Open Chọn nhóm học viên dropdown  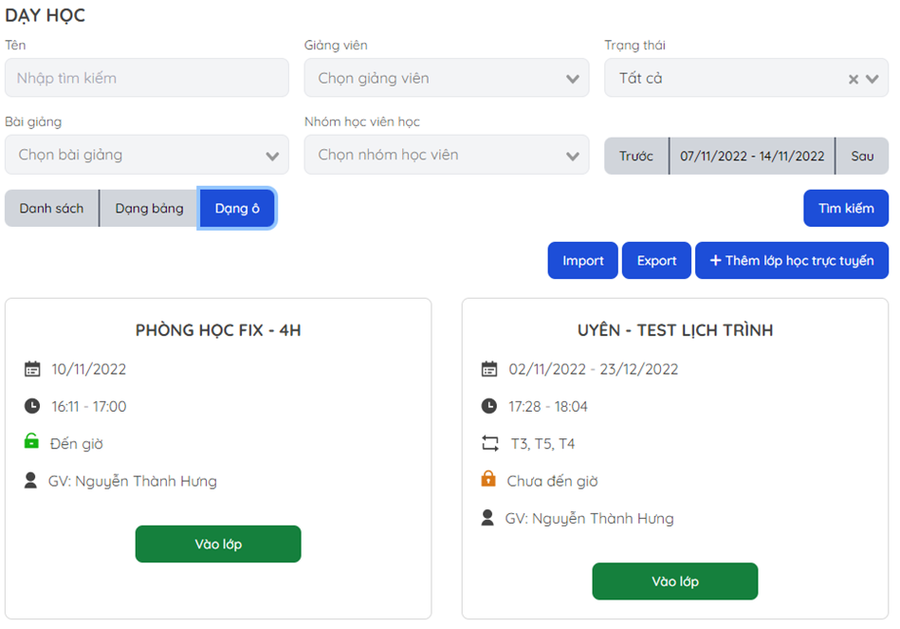click(x=446, y=155)
